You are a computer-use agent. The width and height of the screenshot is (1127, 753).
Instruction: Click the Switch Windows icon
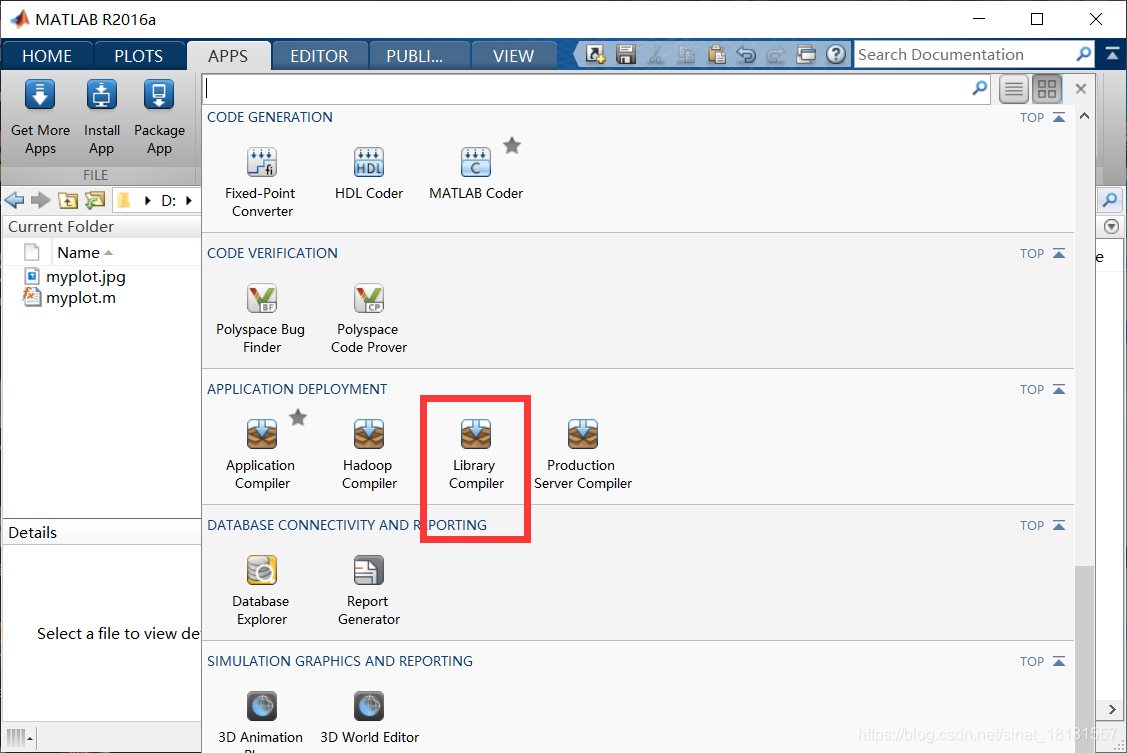tap(806, 54)
